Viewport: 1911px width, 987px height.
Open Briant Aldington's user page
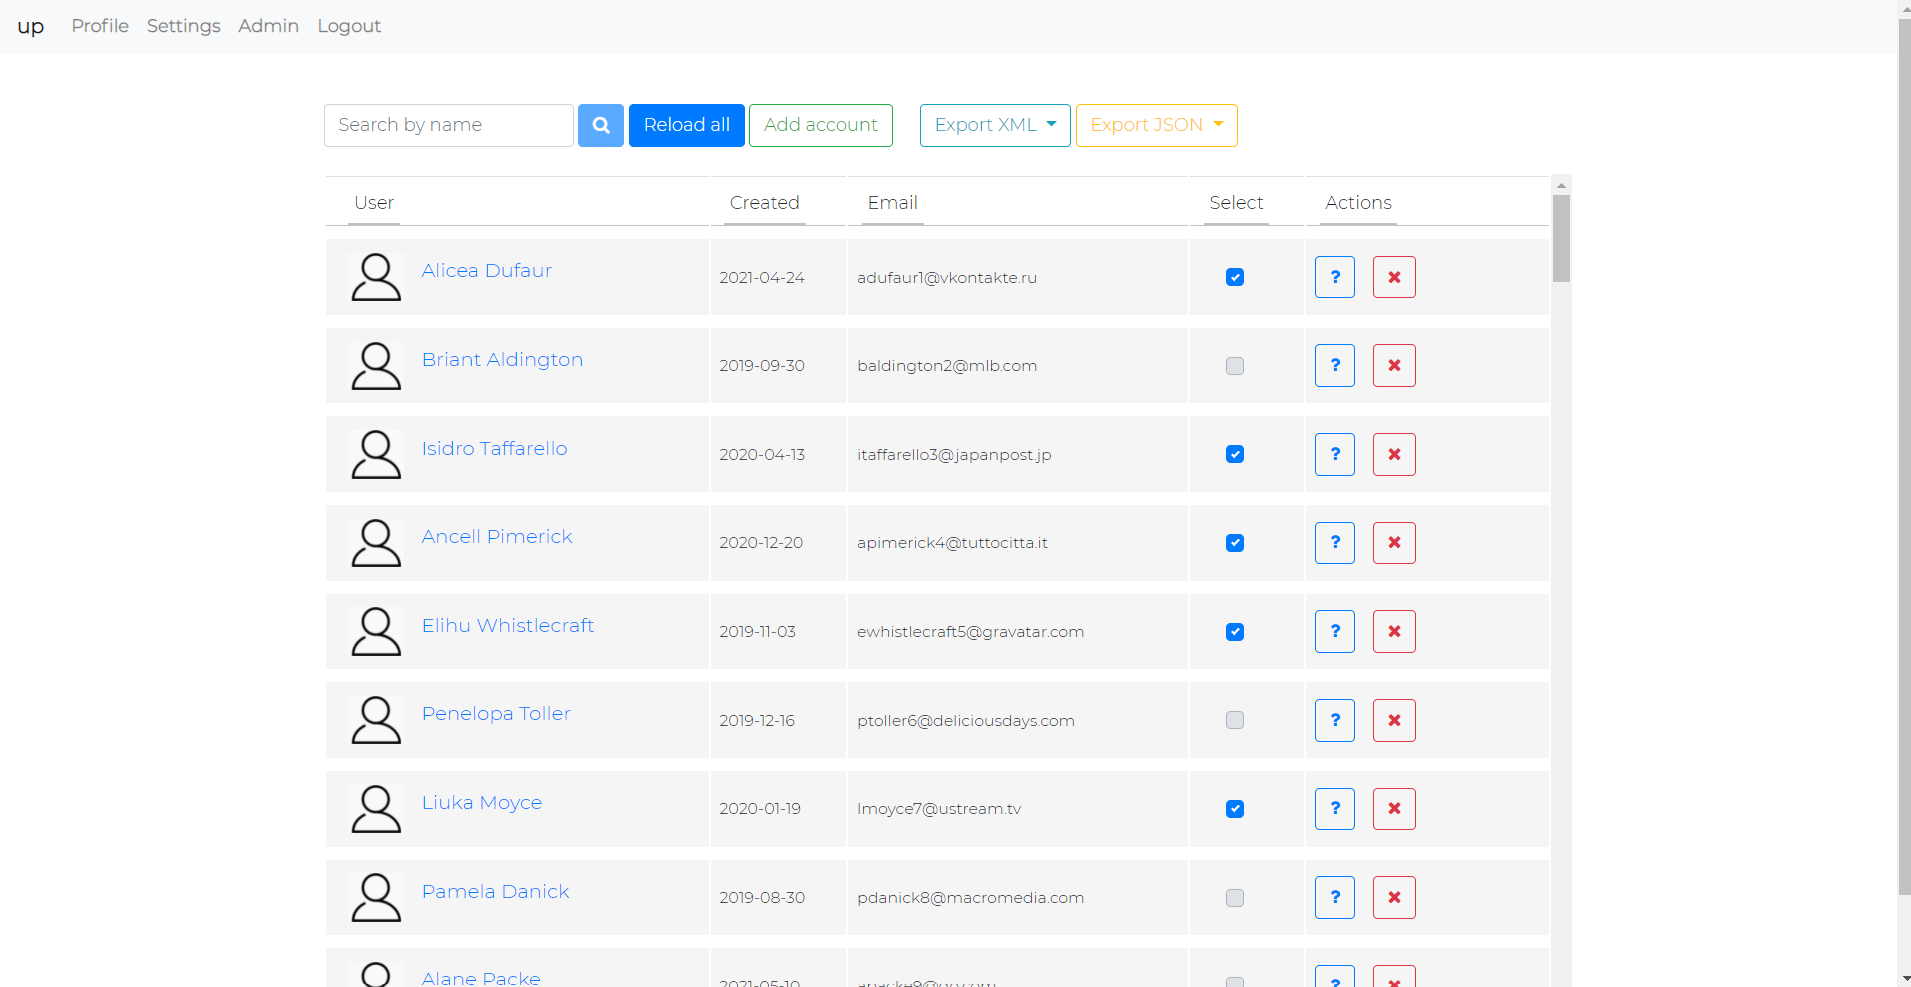point(502,360)
